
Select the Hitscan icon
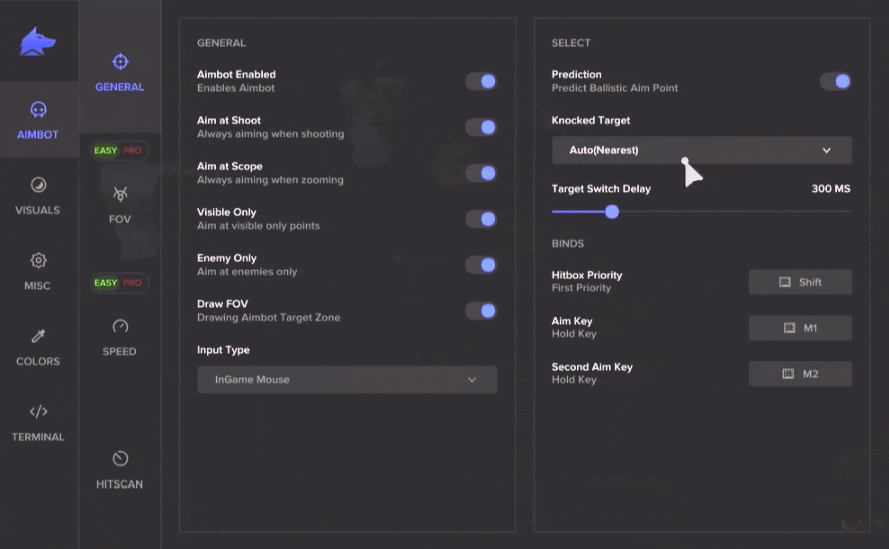click(x=120, y=458)
